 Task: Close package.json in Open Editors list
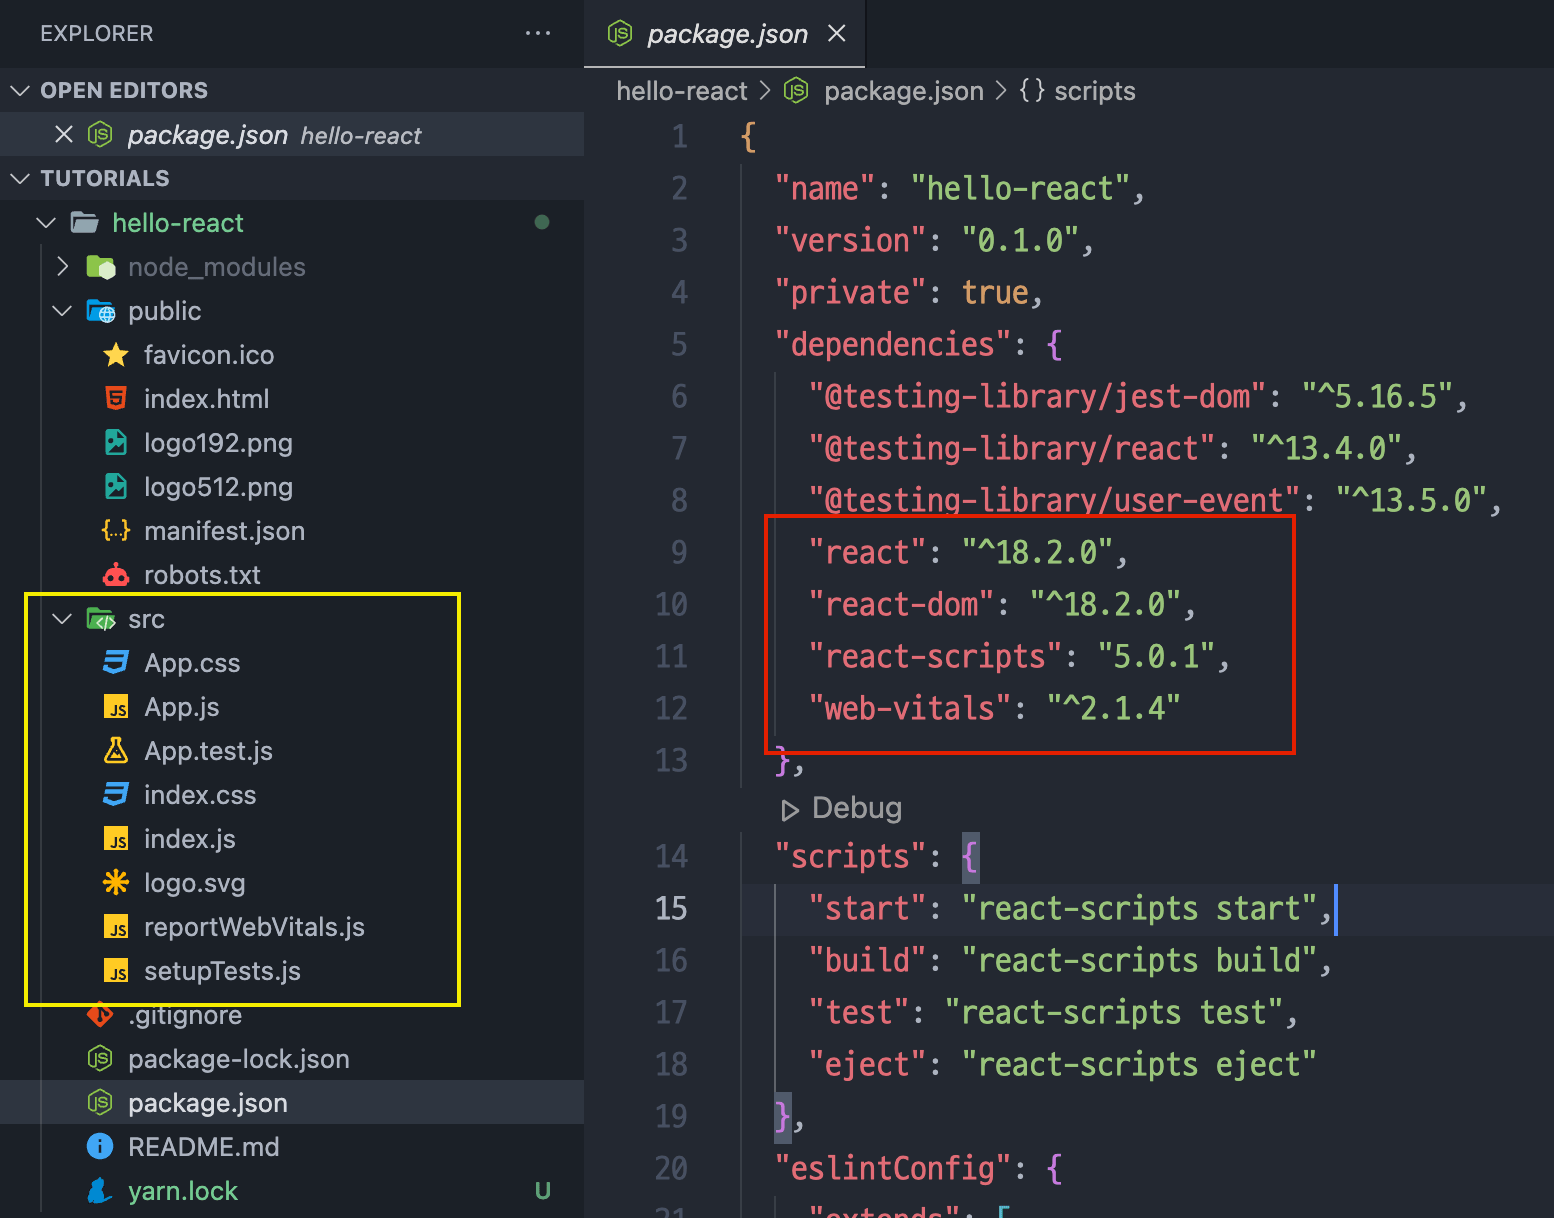point(64,134)
